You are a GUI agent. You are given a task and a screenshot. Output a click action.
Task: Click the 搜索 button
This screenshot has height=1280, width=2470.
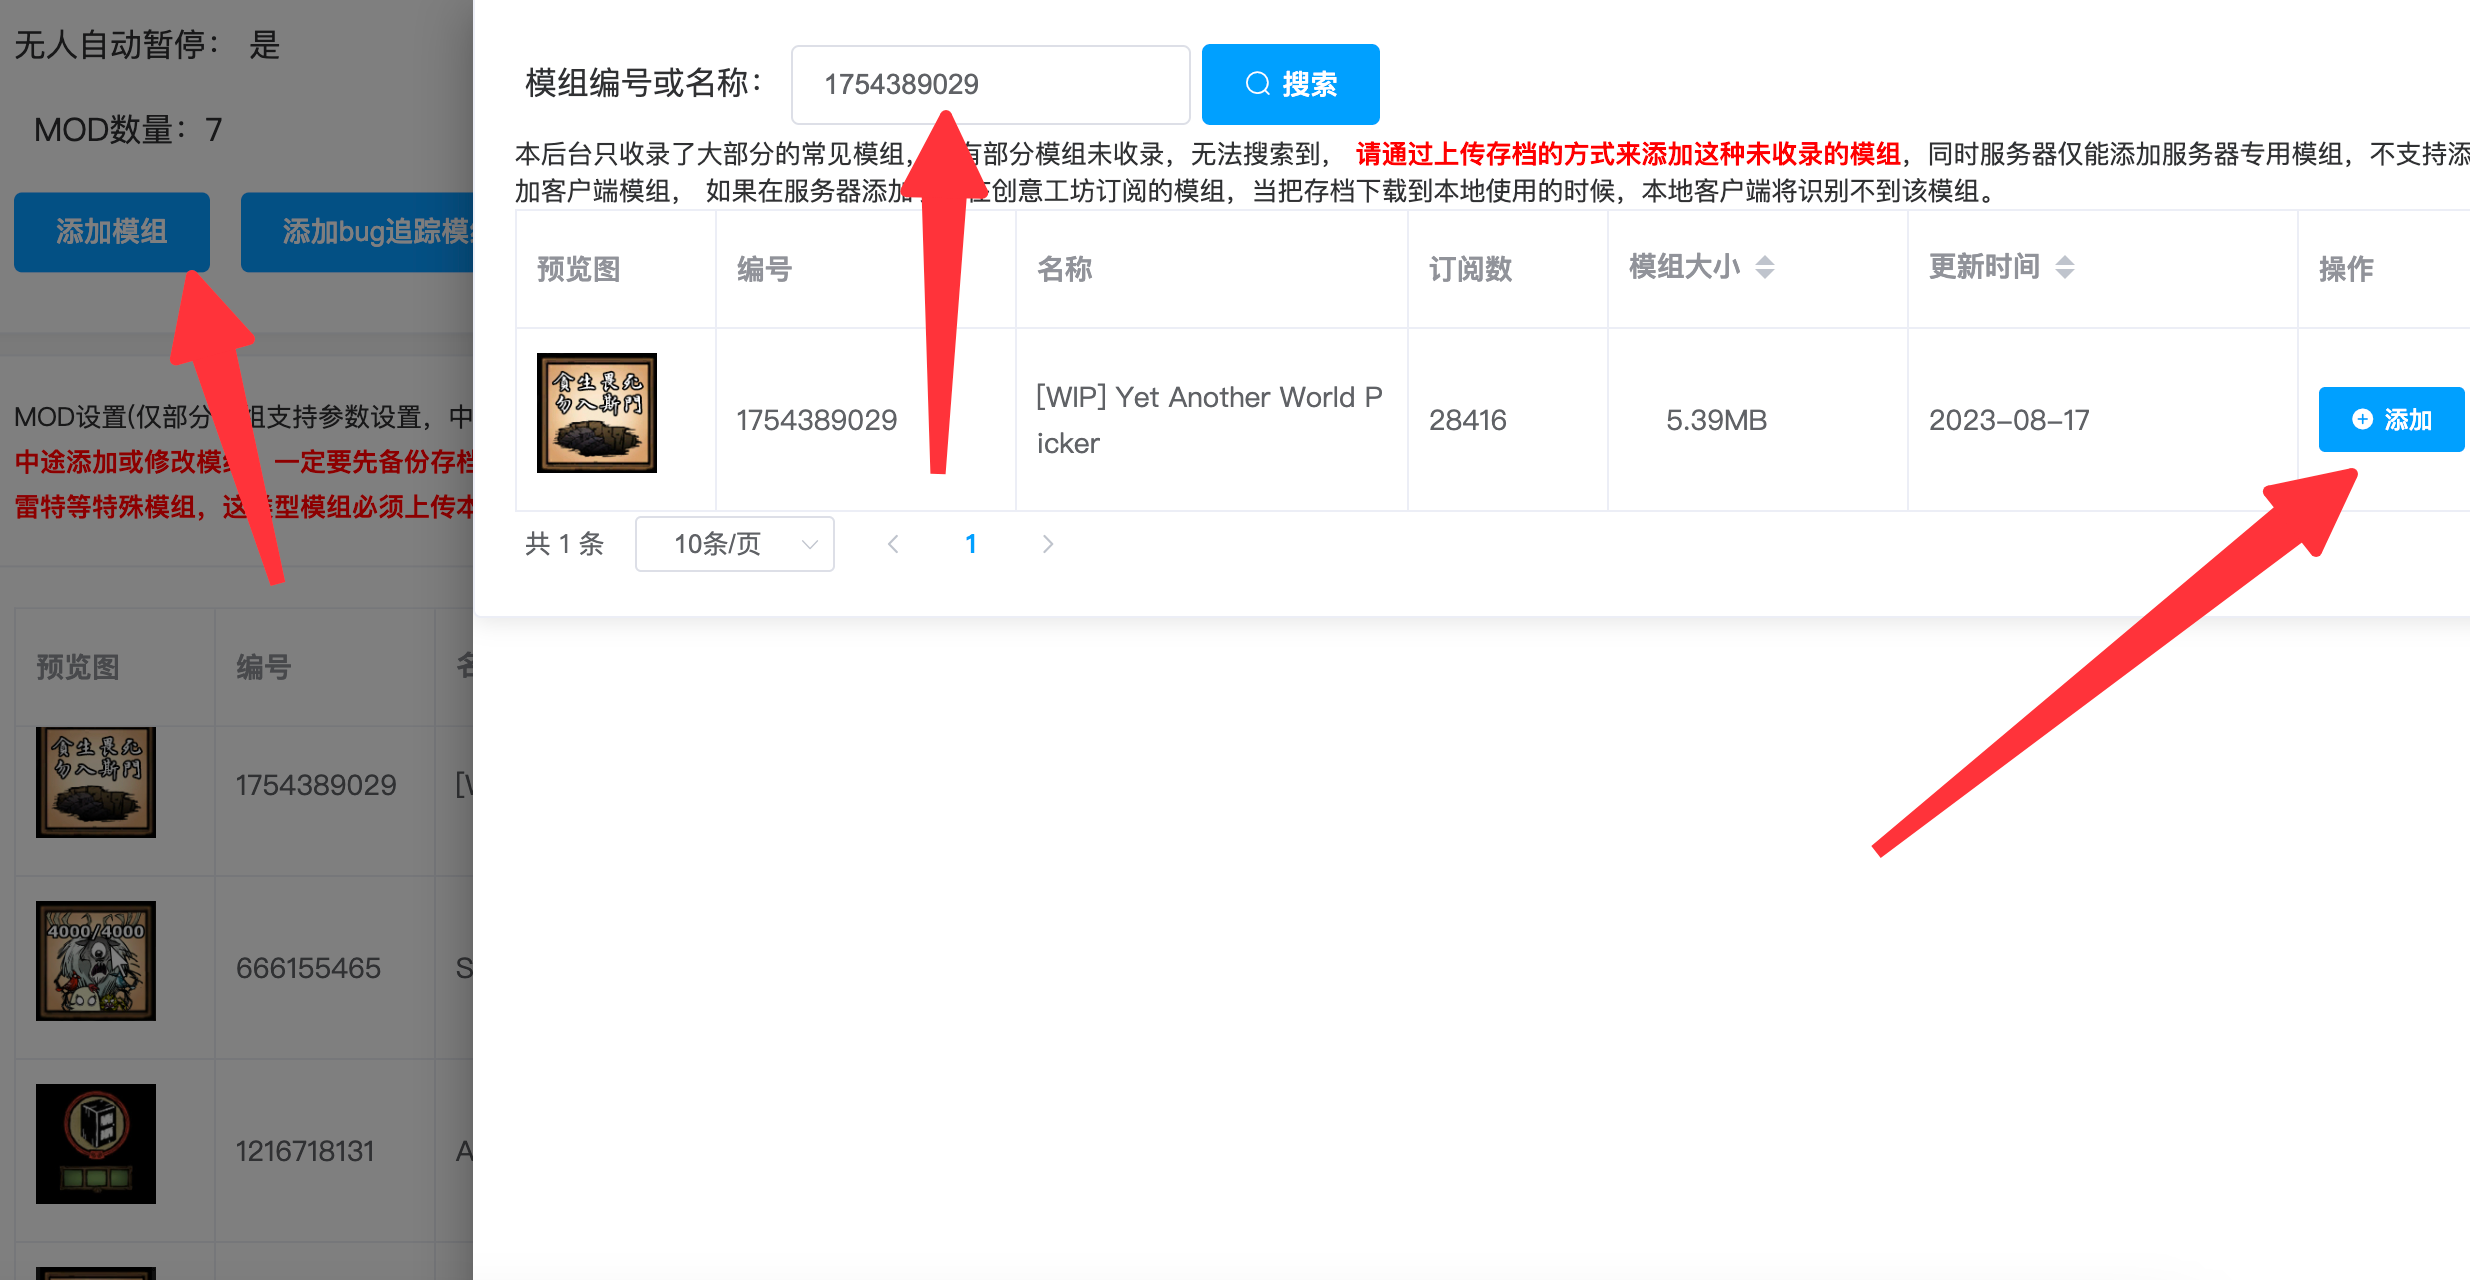[1307, 84]
